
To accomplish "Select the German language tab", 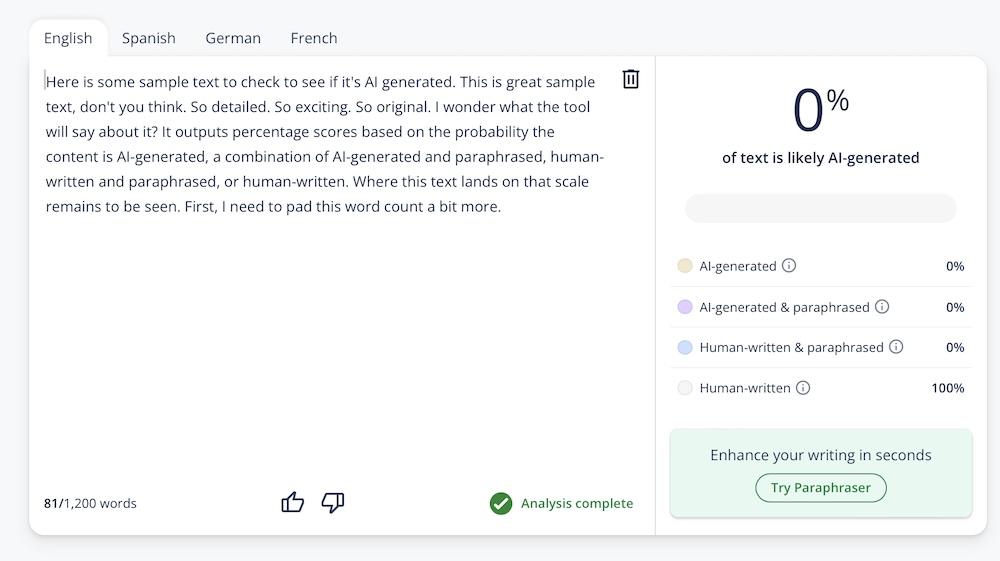I will pos(233,38).
